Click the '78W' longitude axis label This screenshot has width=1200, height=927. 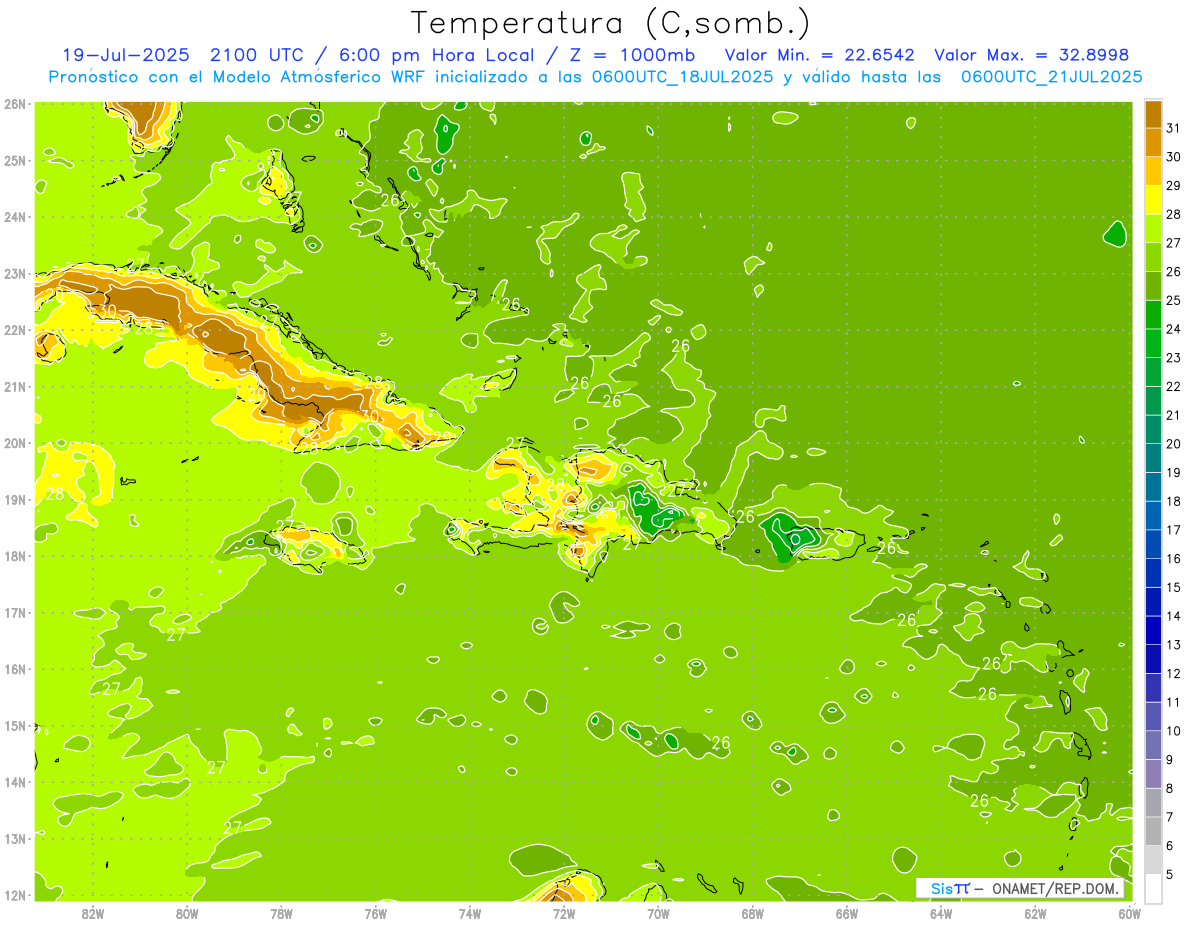coord(281,913)
